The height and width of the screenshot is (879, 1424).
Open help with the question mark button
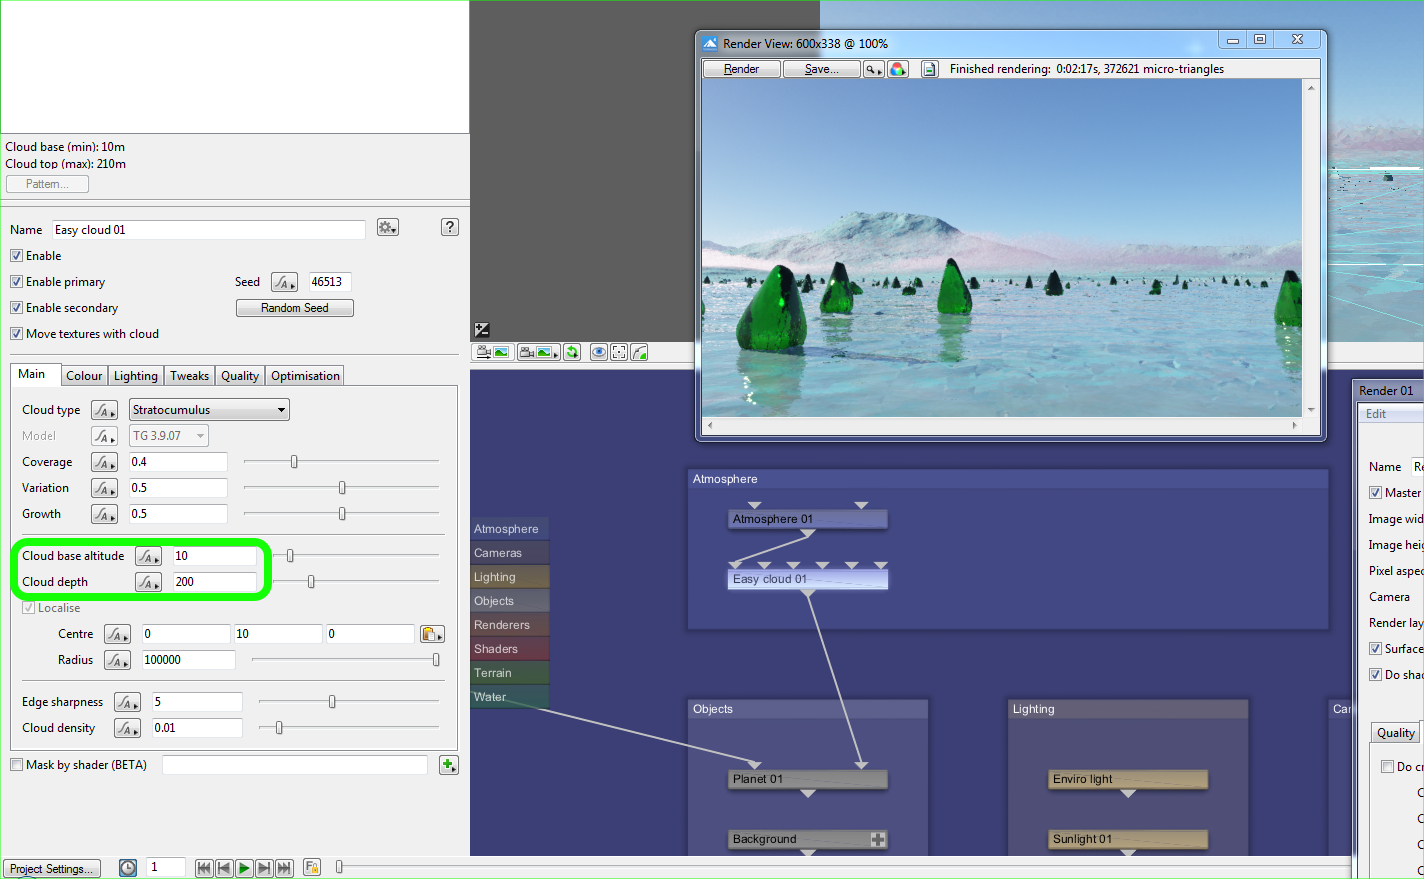(450, 227)
